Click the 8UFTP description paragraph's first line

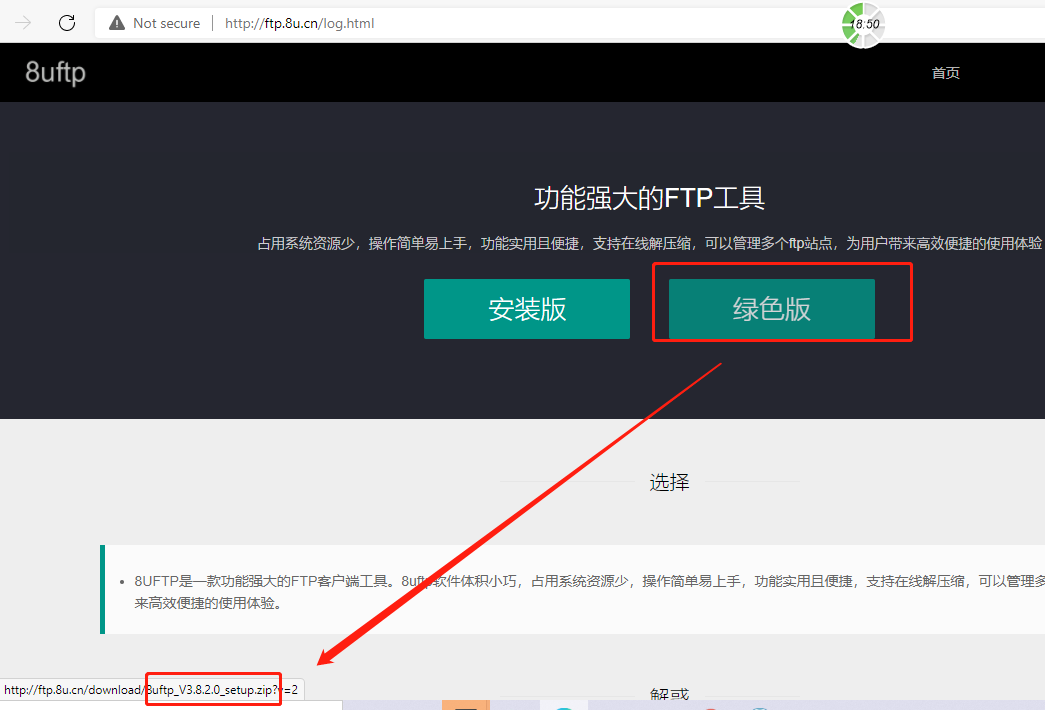[580, 581]
